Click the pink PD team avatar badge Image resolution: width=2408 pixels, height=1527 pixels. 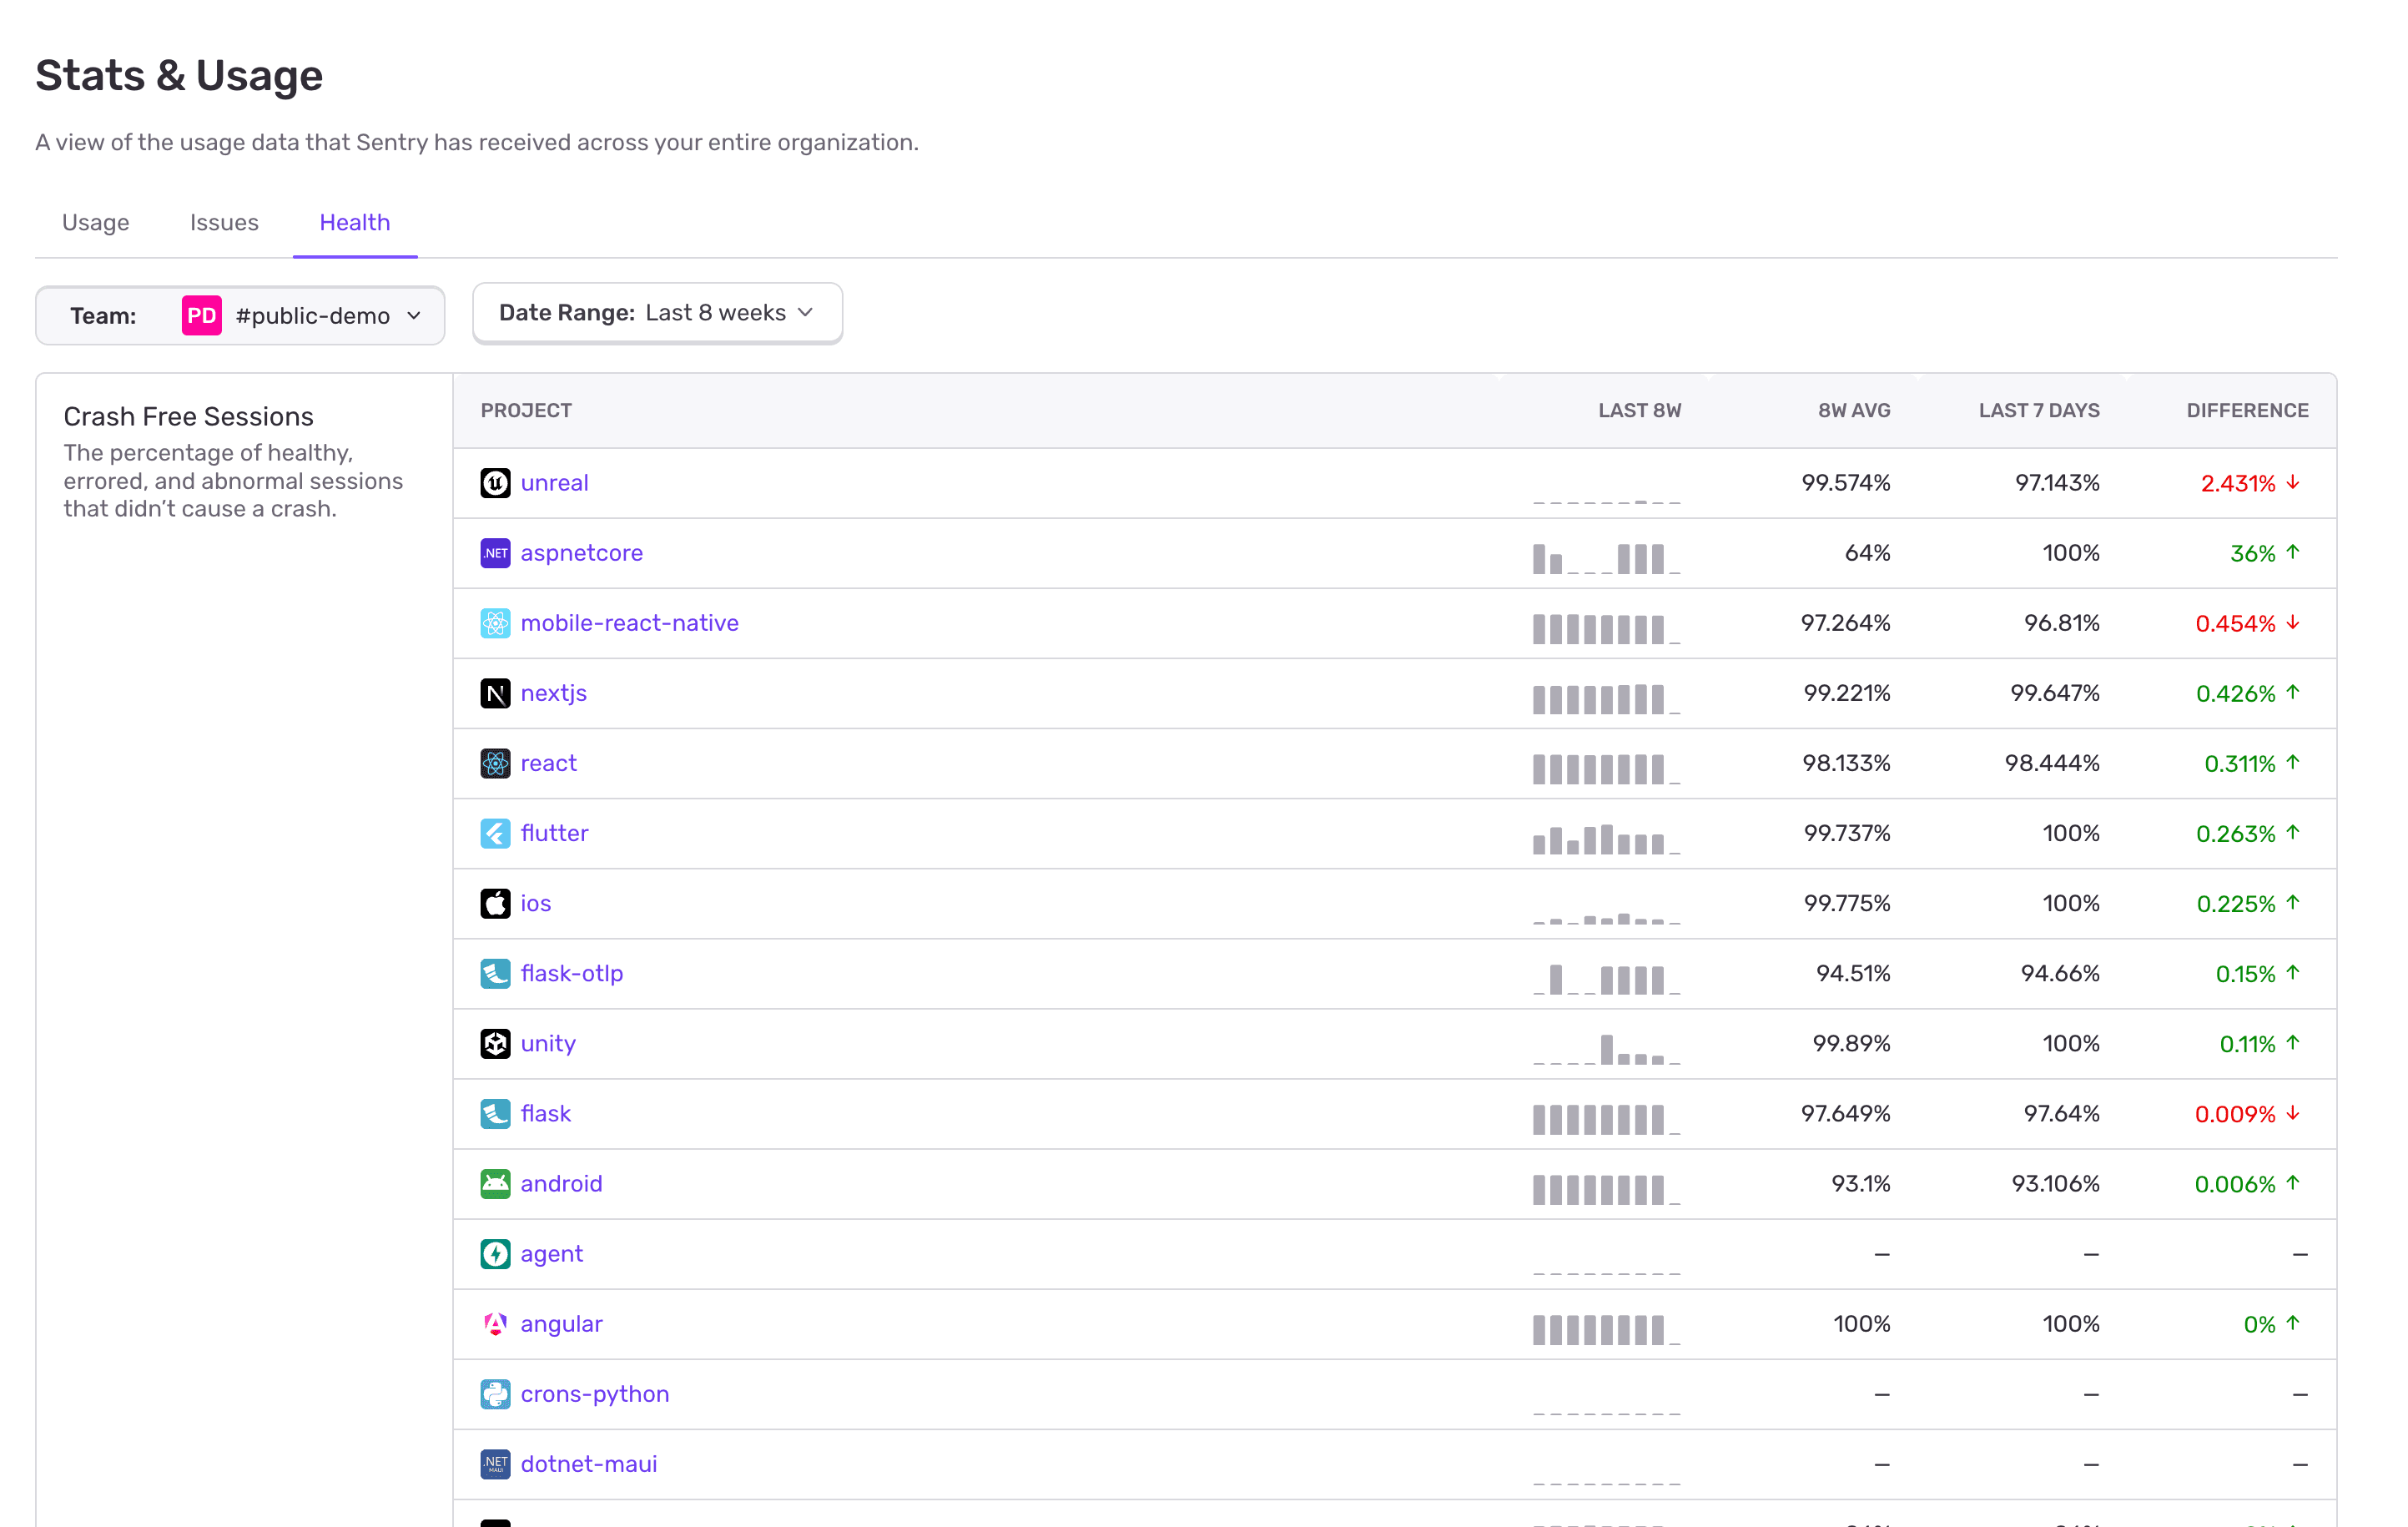[x=201, y=315]
